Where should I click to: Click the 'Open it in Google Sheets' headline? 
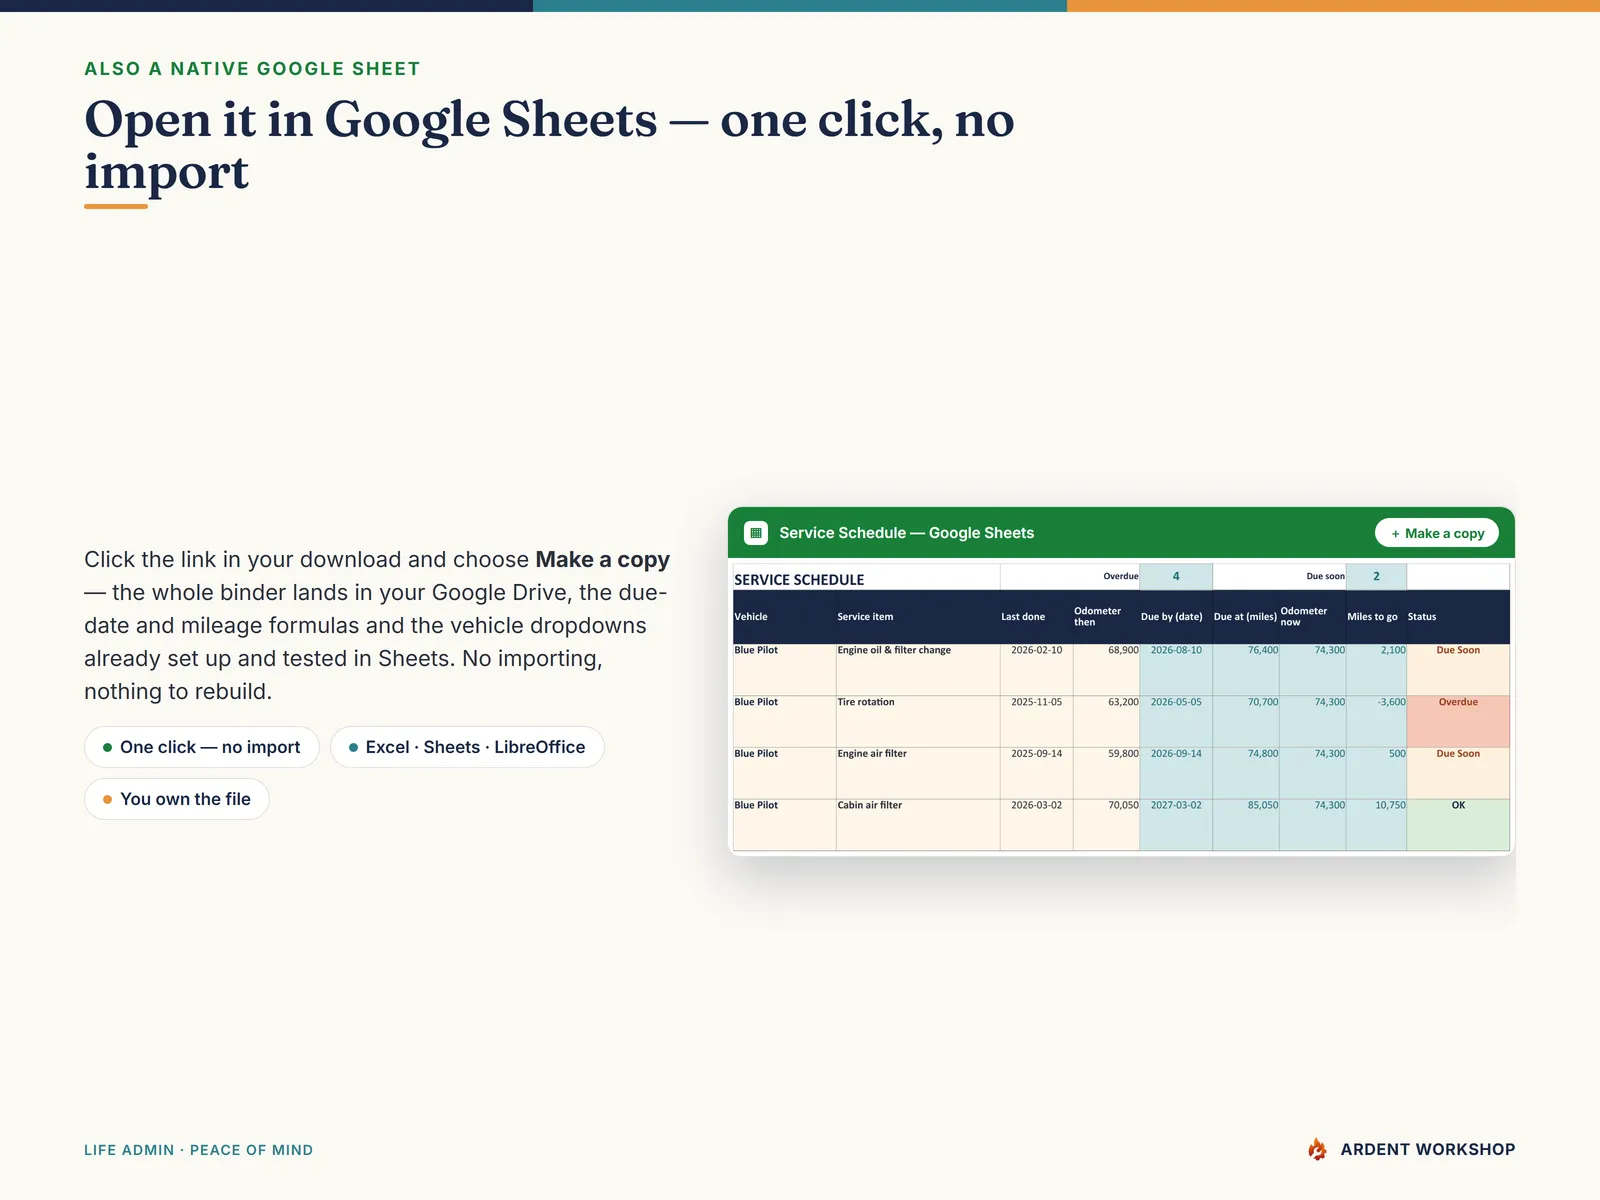[549, 145]
